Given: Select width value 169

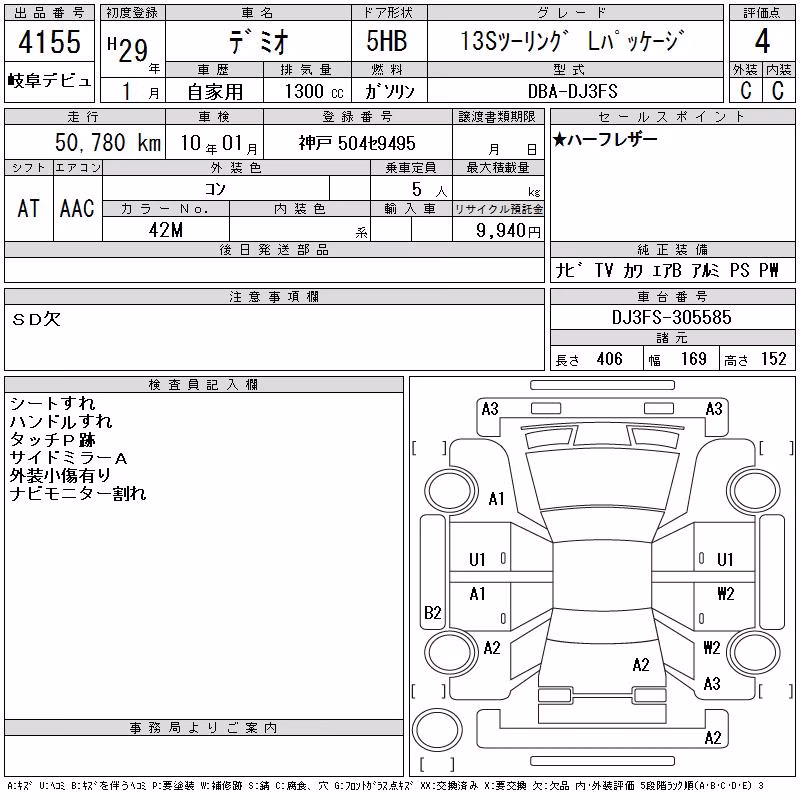Looking at the screenshot, I should [x=693, y=359].
